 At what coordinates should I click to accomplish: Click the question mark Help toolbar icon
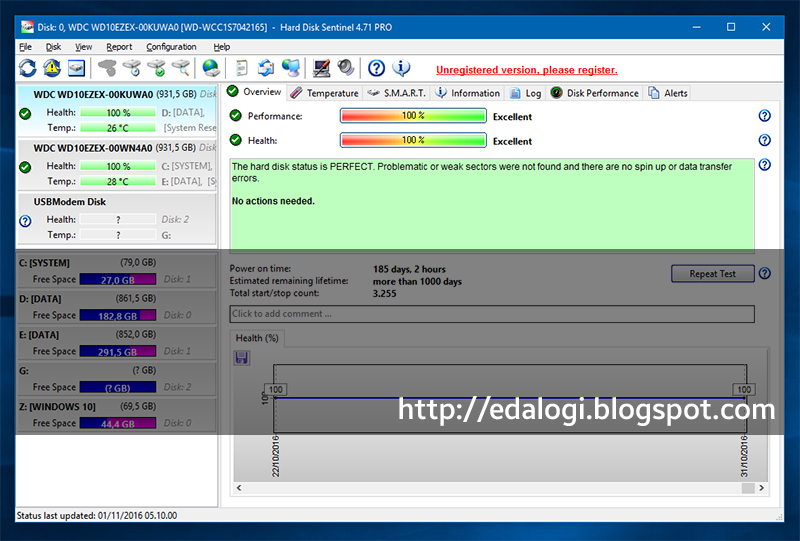point(376,68)
